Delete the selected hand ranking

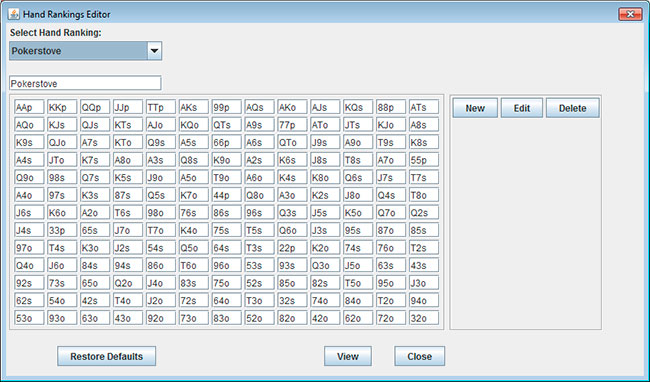572,108
